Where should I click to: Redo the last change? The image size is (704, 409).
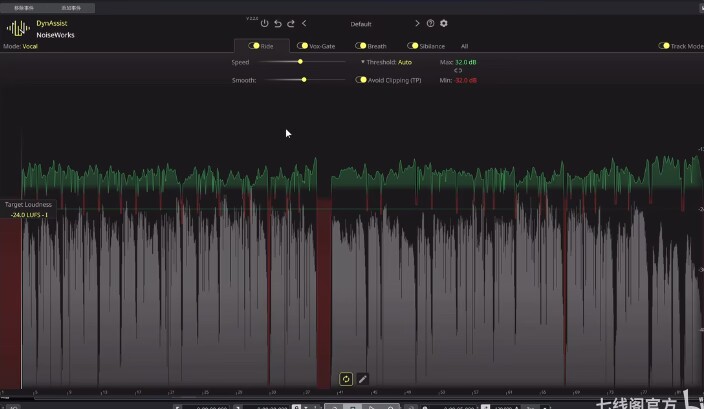click(291, 23)
